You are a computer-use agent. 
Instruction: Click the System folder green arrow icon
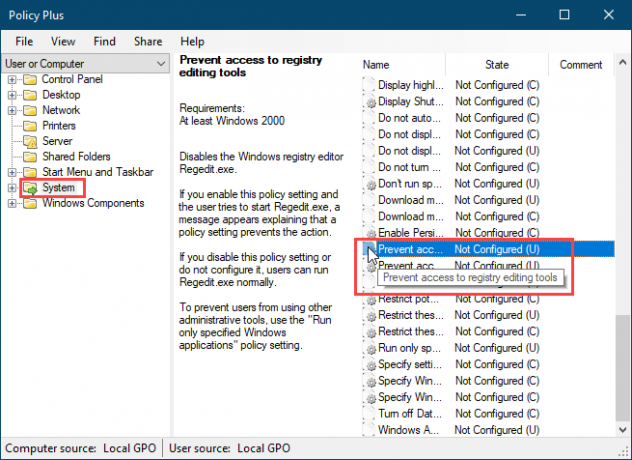click(30, 188)
